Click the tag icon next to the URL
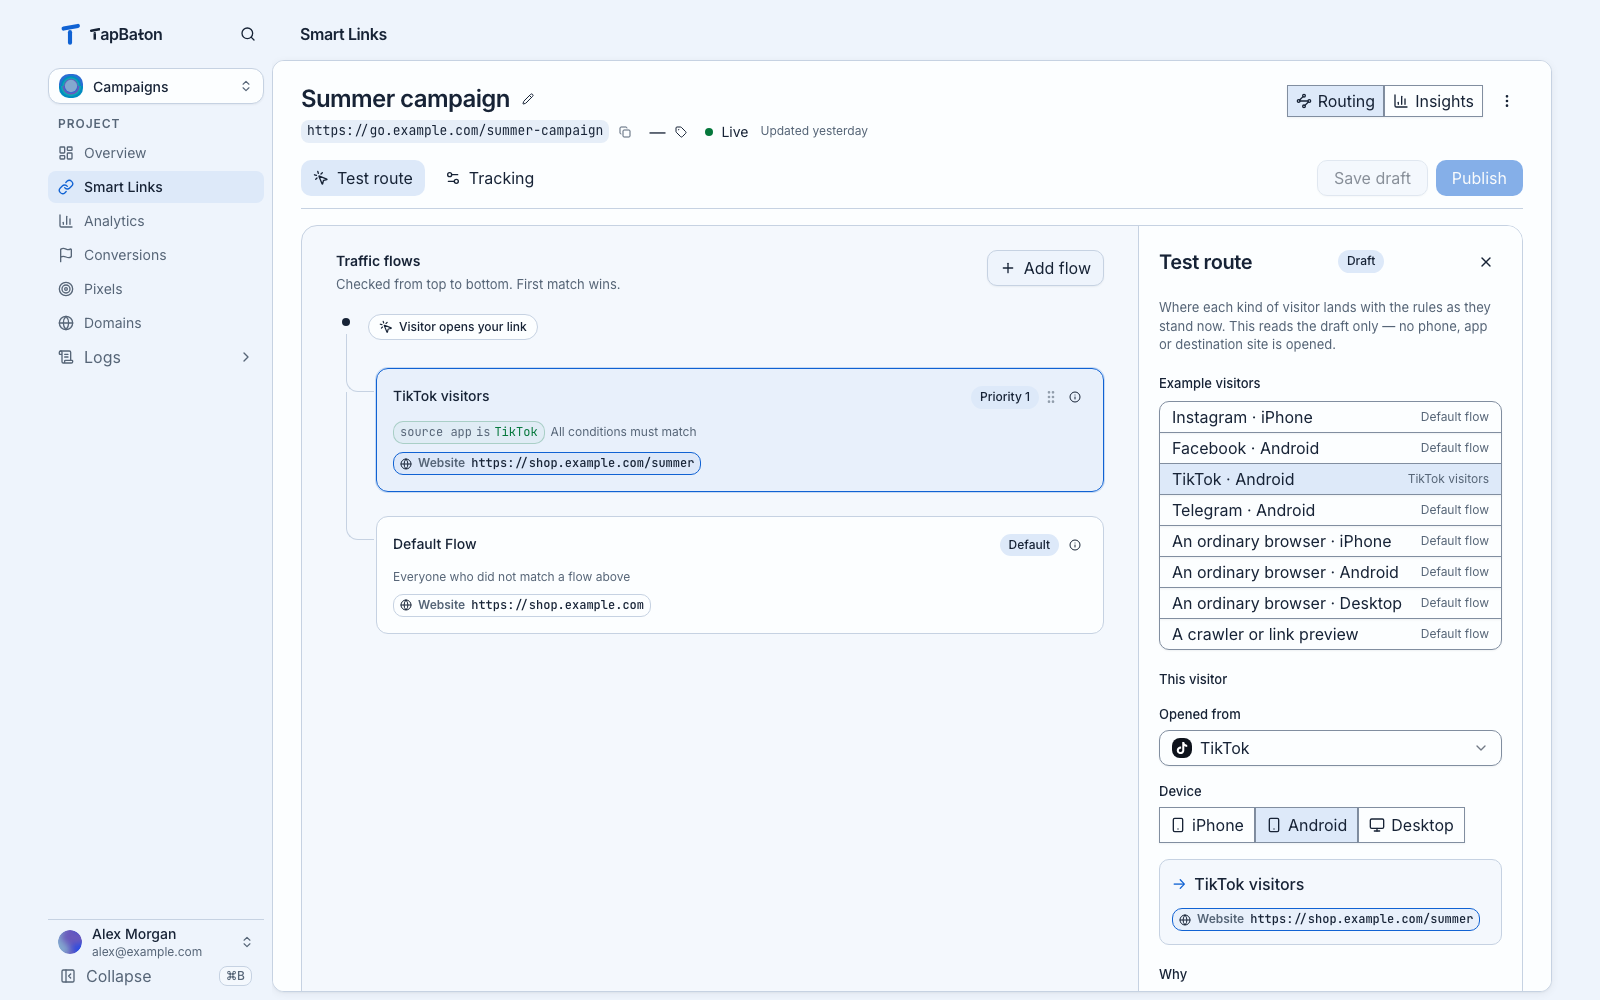The width and height of the screenshot is (1600, 1000). pyautogui.click(x=681, y=132)
